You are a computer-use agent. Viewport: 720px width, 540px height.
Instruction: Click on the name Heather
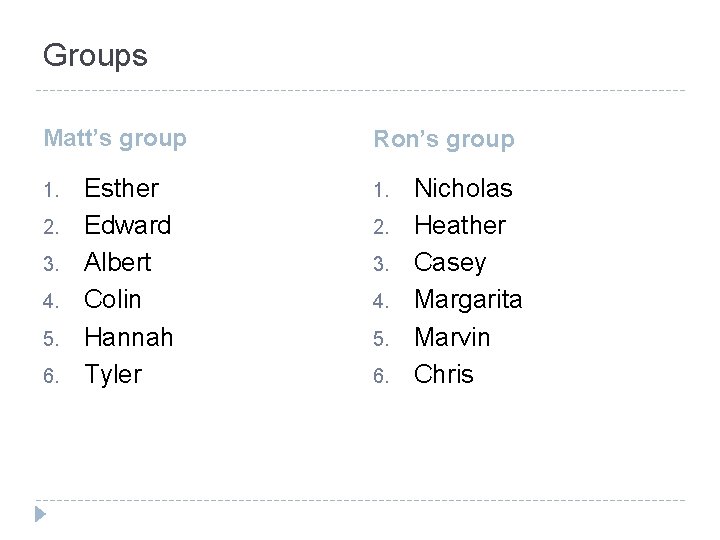click(x=460, y=225)
